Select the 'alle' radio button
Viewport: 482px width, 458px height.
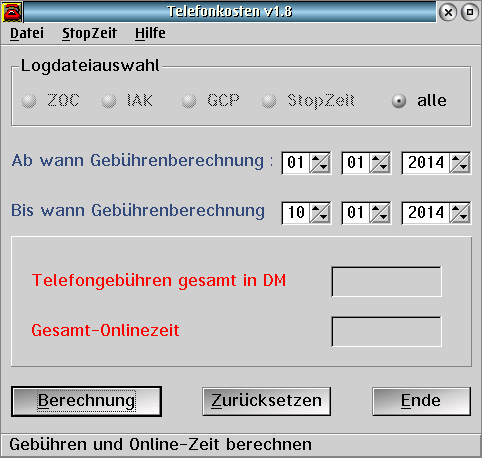[399, 101]
